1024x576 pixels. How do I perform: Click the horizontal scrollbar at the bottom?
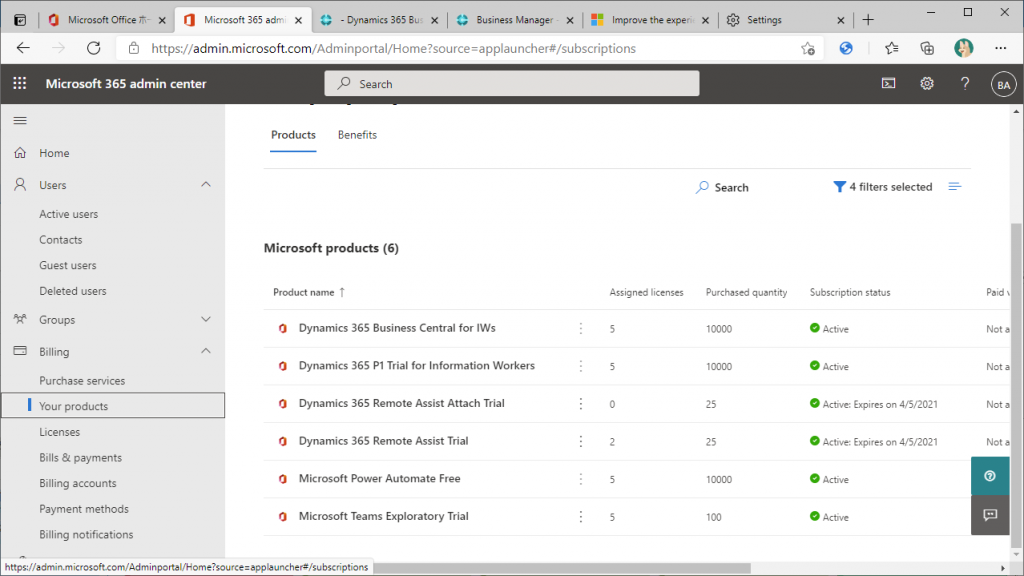pyautogui.click(x=562, y=568)
